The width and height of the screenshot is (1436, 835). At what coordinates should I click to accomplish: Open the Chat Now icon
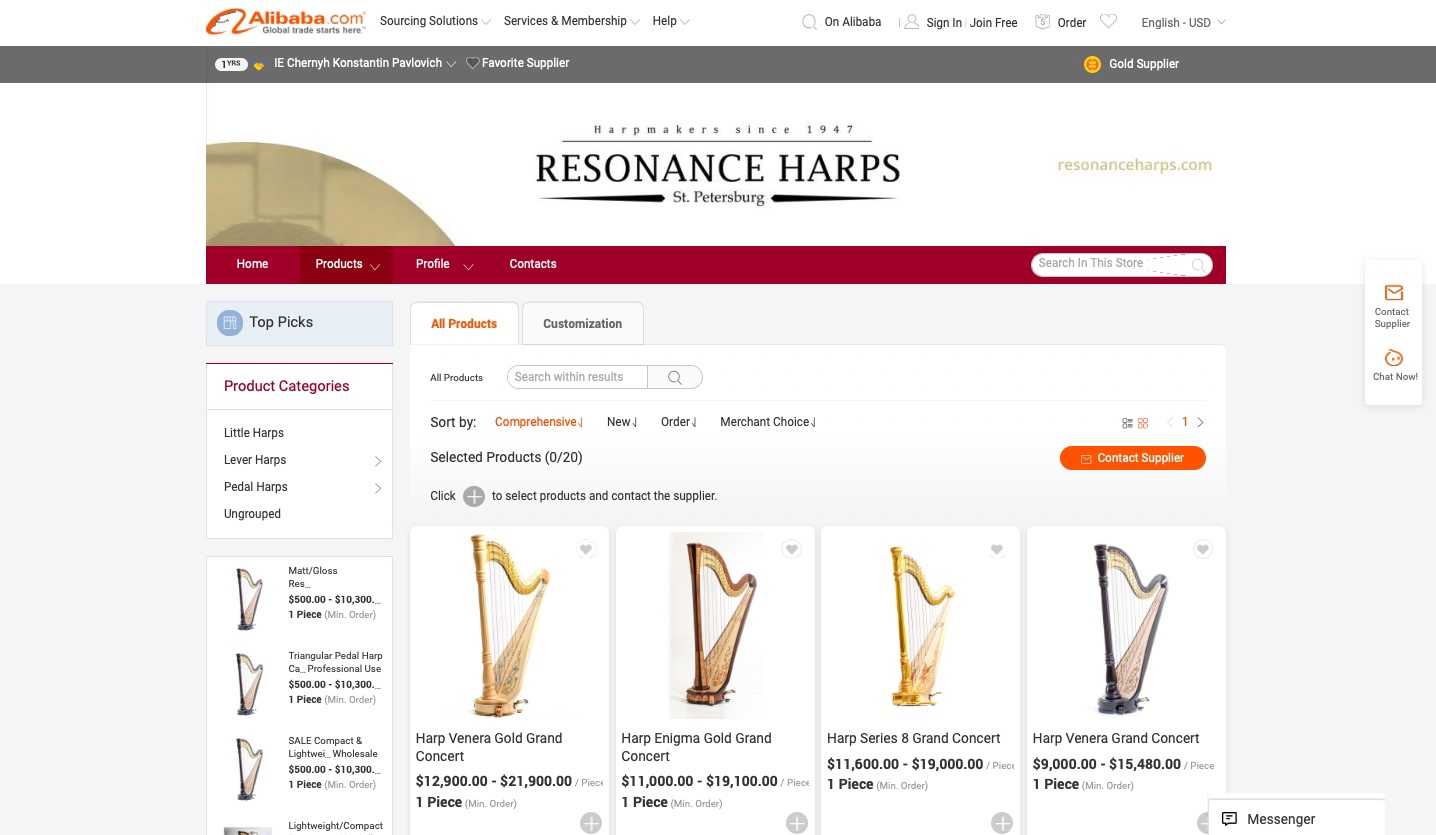tap(1394, 358)
